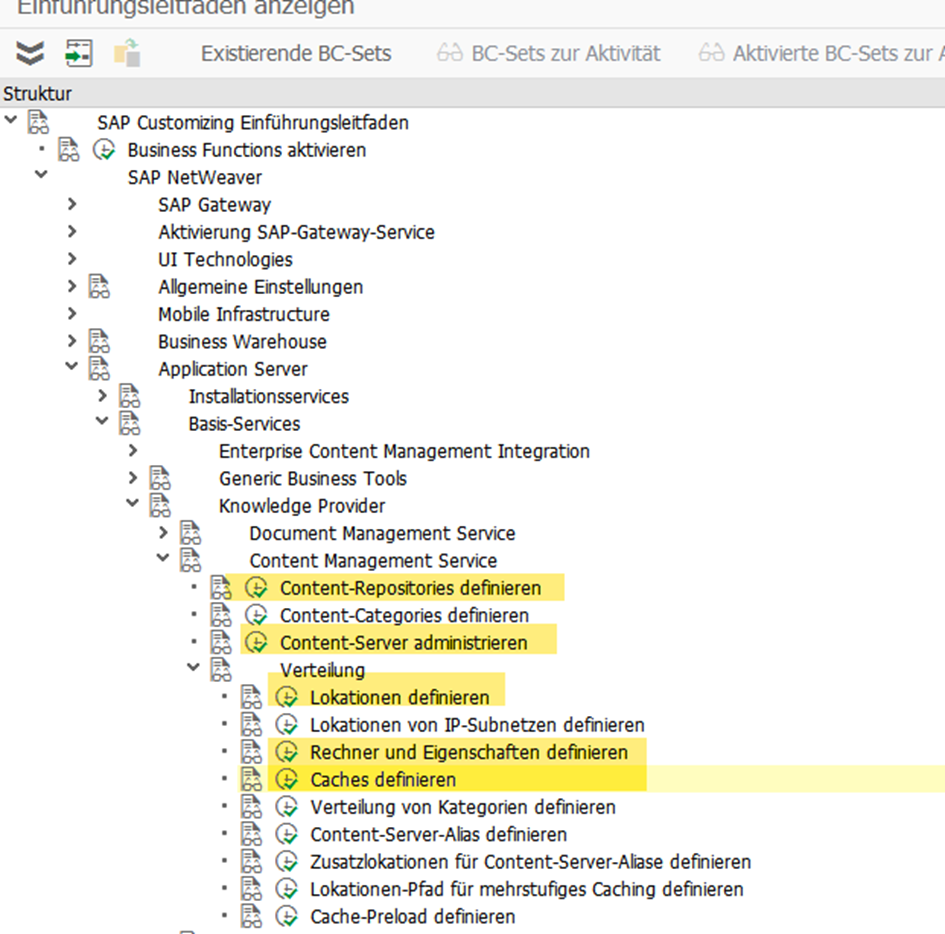Image resolution: width=945 pixels, height=934 pixels.
Task: Execute Caches definieren activity icon
Action: click(287, 779)
